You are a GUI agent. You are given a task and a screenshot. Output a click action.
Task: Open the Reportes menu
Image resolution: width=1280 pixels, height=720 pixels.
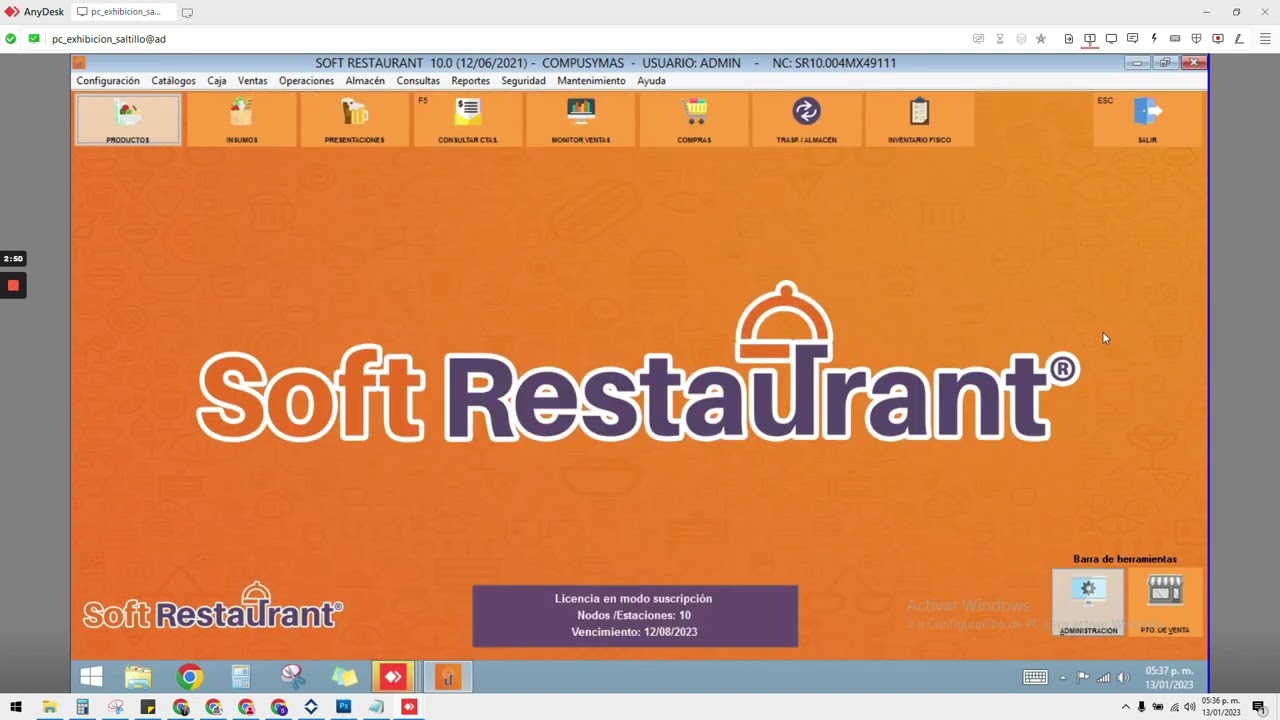click(470, 81)
